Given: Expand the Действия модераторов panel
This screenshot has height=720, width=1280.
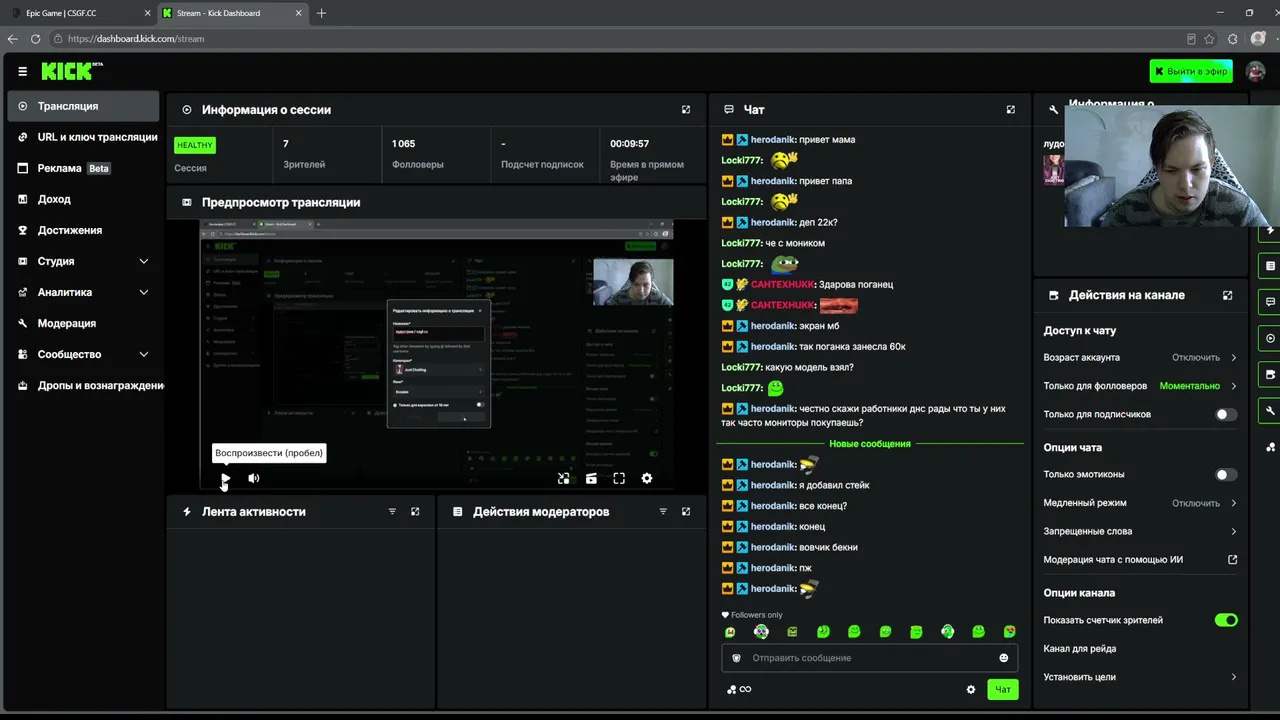Looking at the screenshot, I should click(x=686, y=512).
